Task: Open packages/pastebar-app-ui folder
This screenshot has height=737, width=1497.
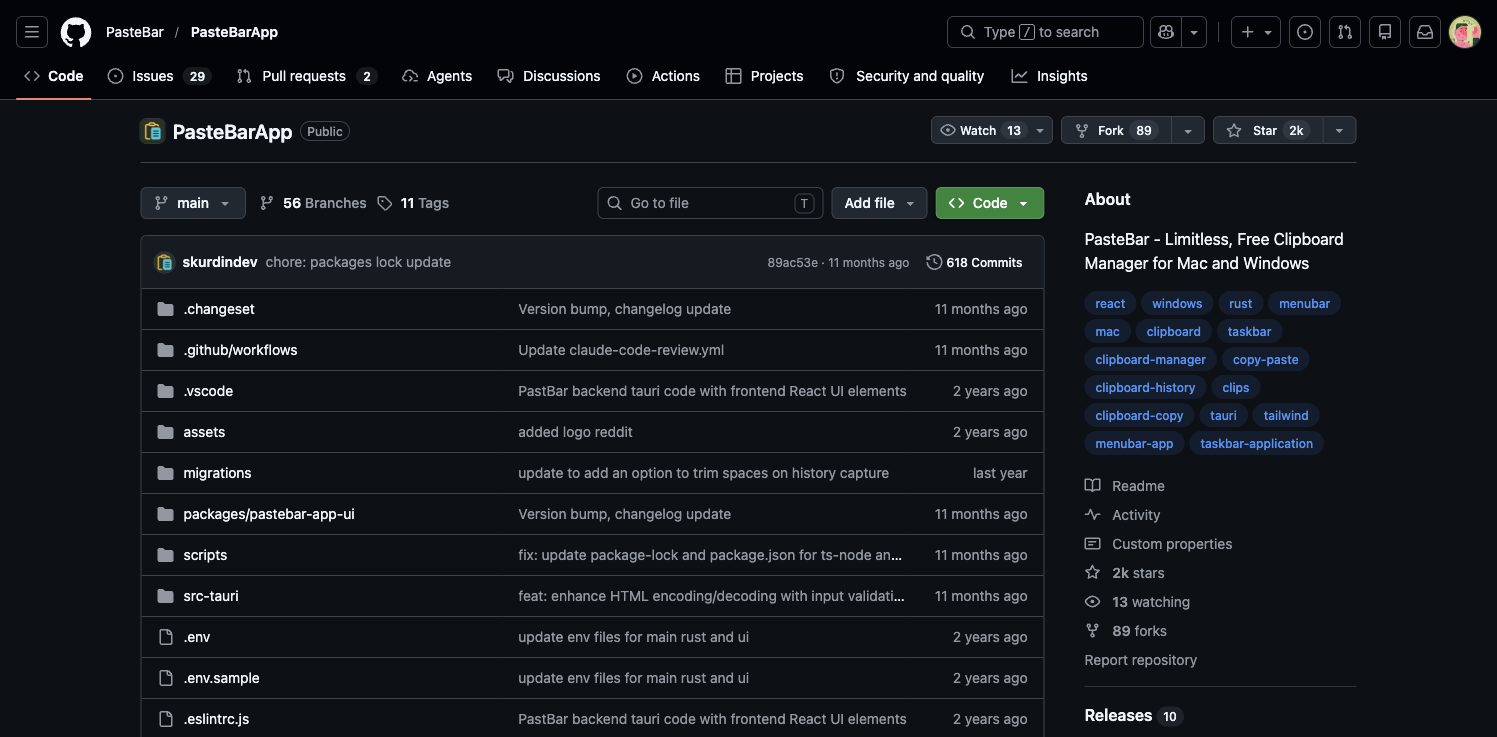Action: [269, 514]
